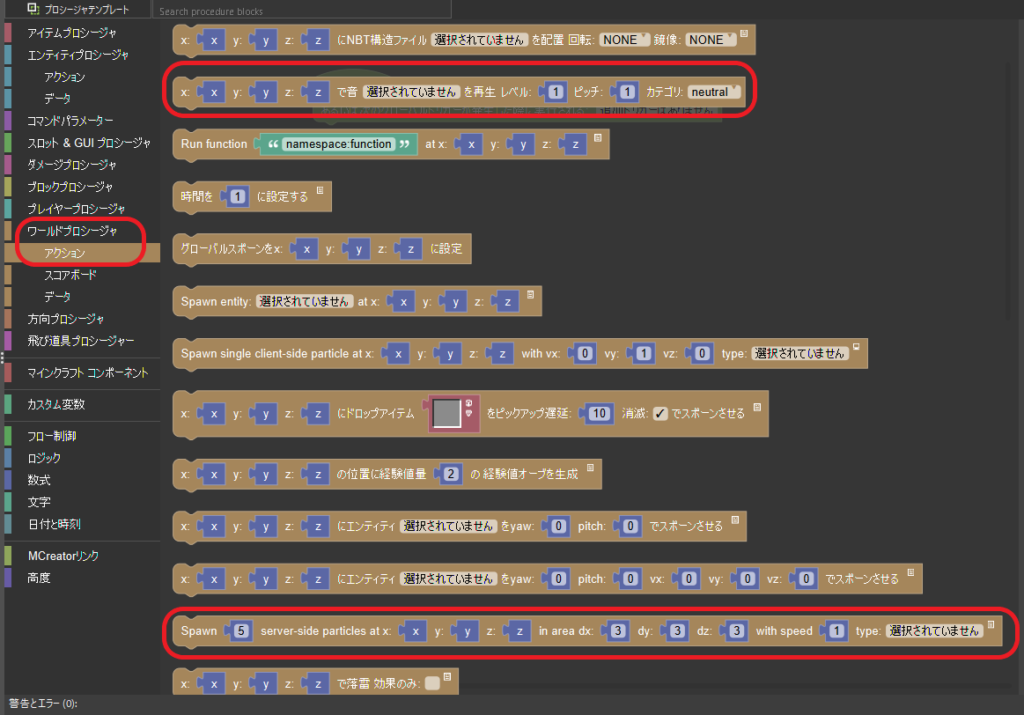Click the note icon on the NBT構造ファイル block
Image resolution: width=1024 pixels, height=715 pixels.
click(743, 32)
